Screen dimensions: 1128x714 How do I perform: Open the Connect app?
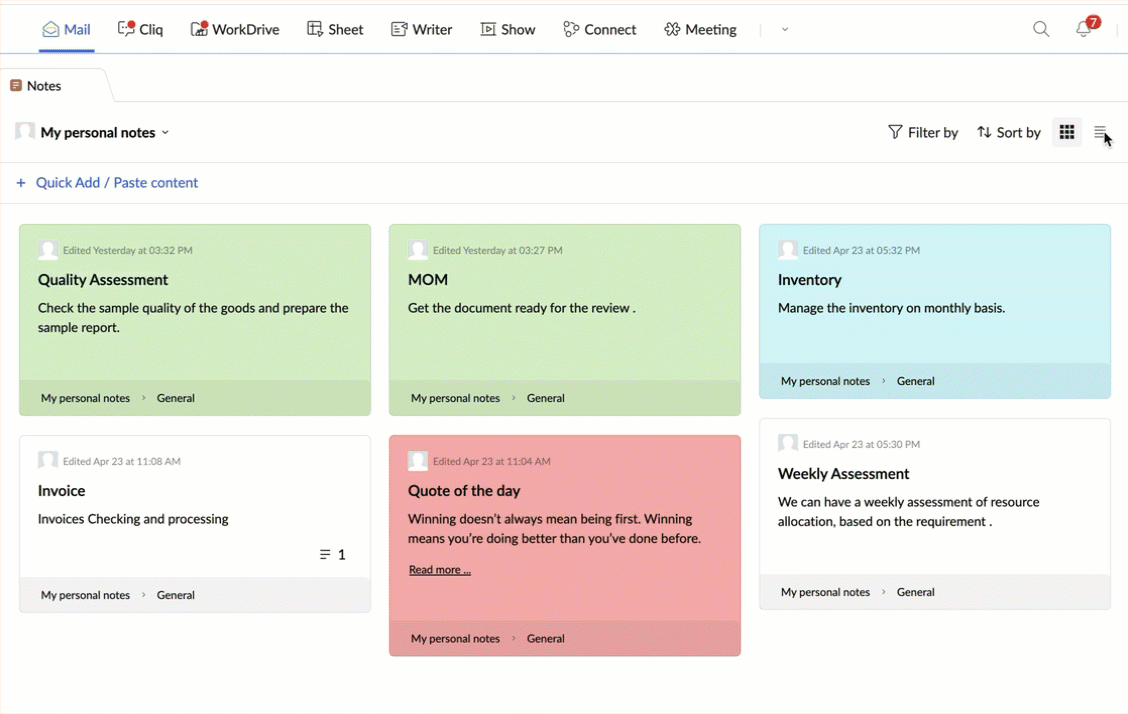click(599, 29)
